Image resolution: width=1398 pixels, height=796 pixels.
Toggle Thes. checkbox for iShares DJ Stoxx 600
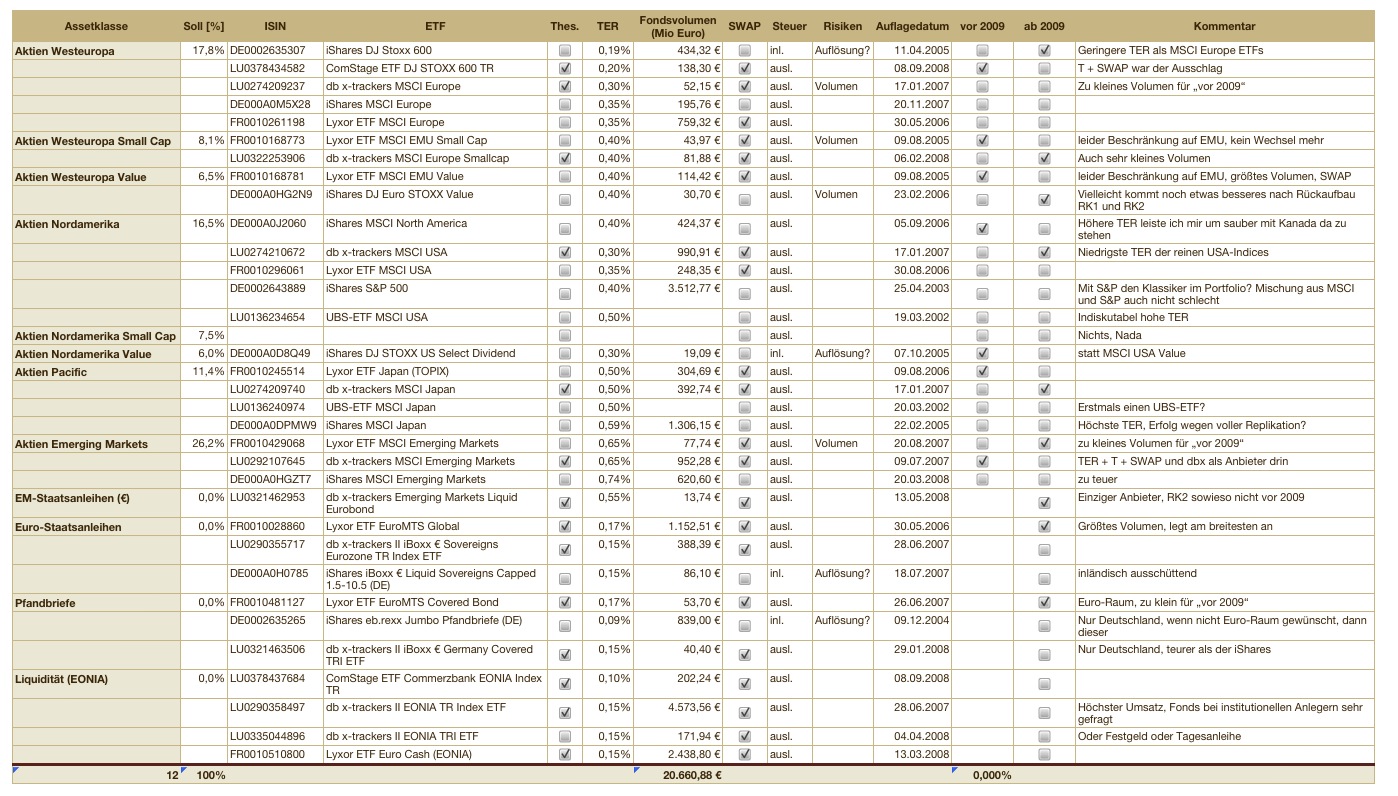(565, 50)
